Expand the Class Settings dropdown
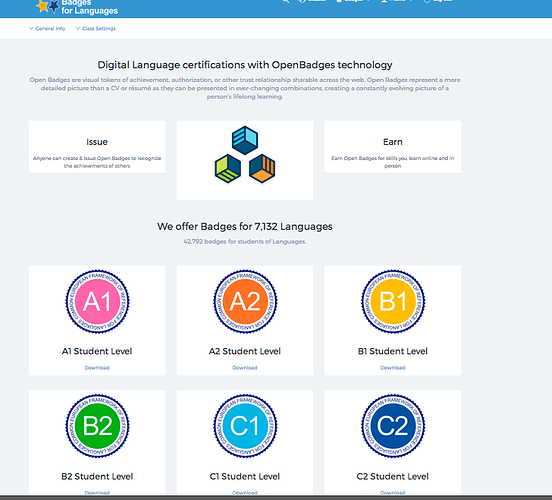The image size is (552, 500). tap(96, 29)
